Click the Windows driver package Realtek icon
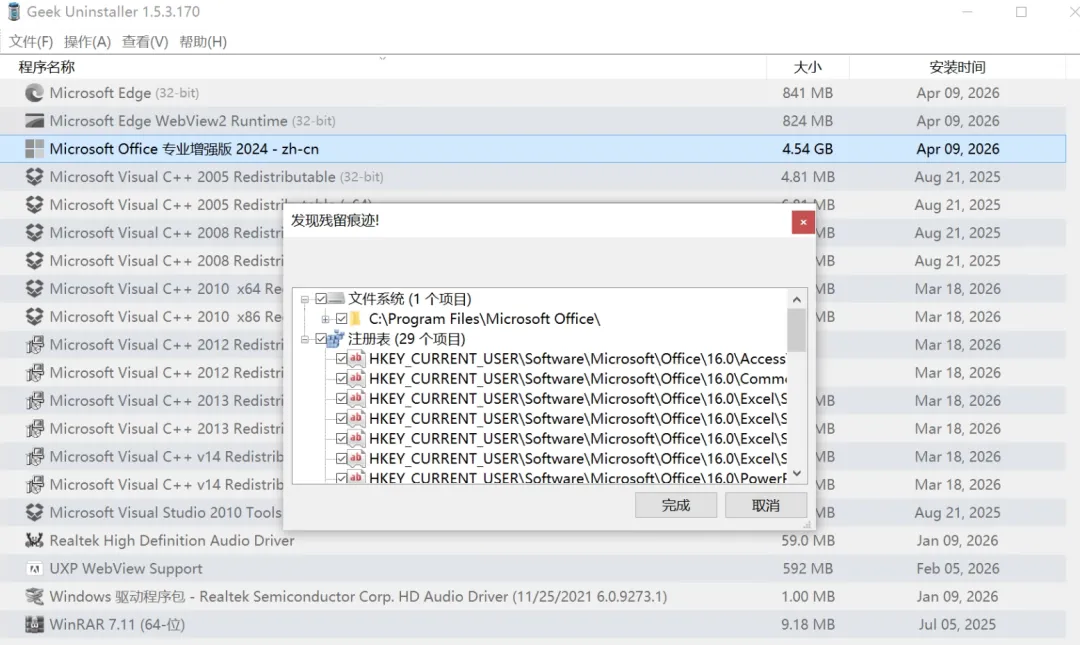 (x=34, y=597)
